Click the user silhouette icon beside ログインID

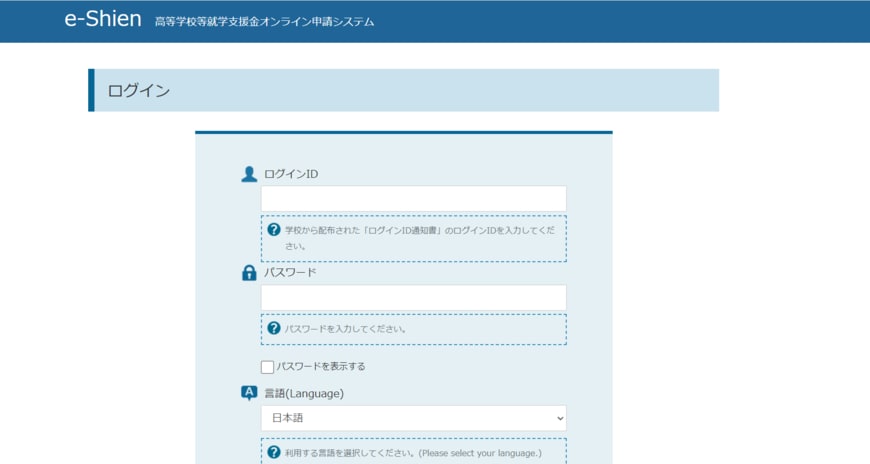pos(249,174)
